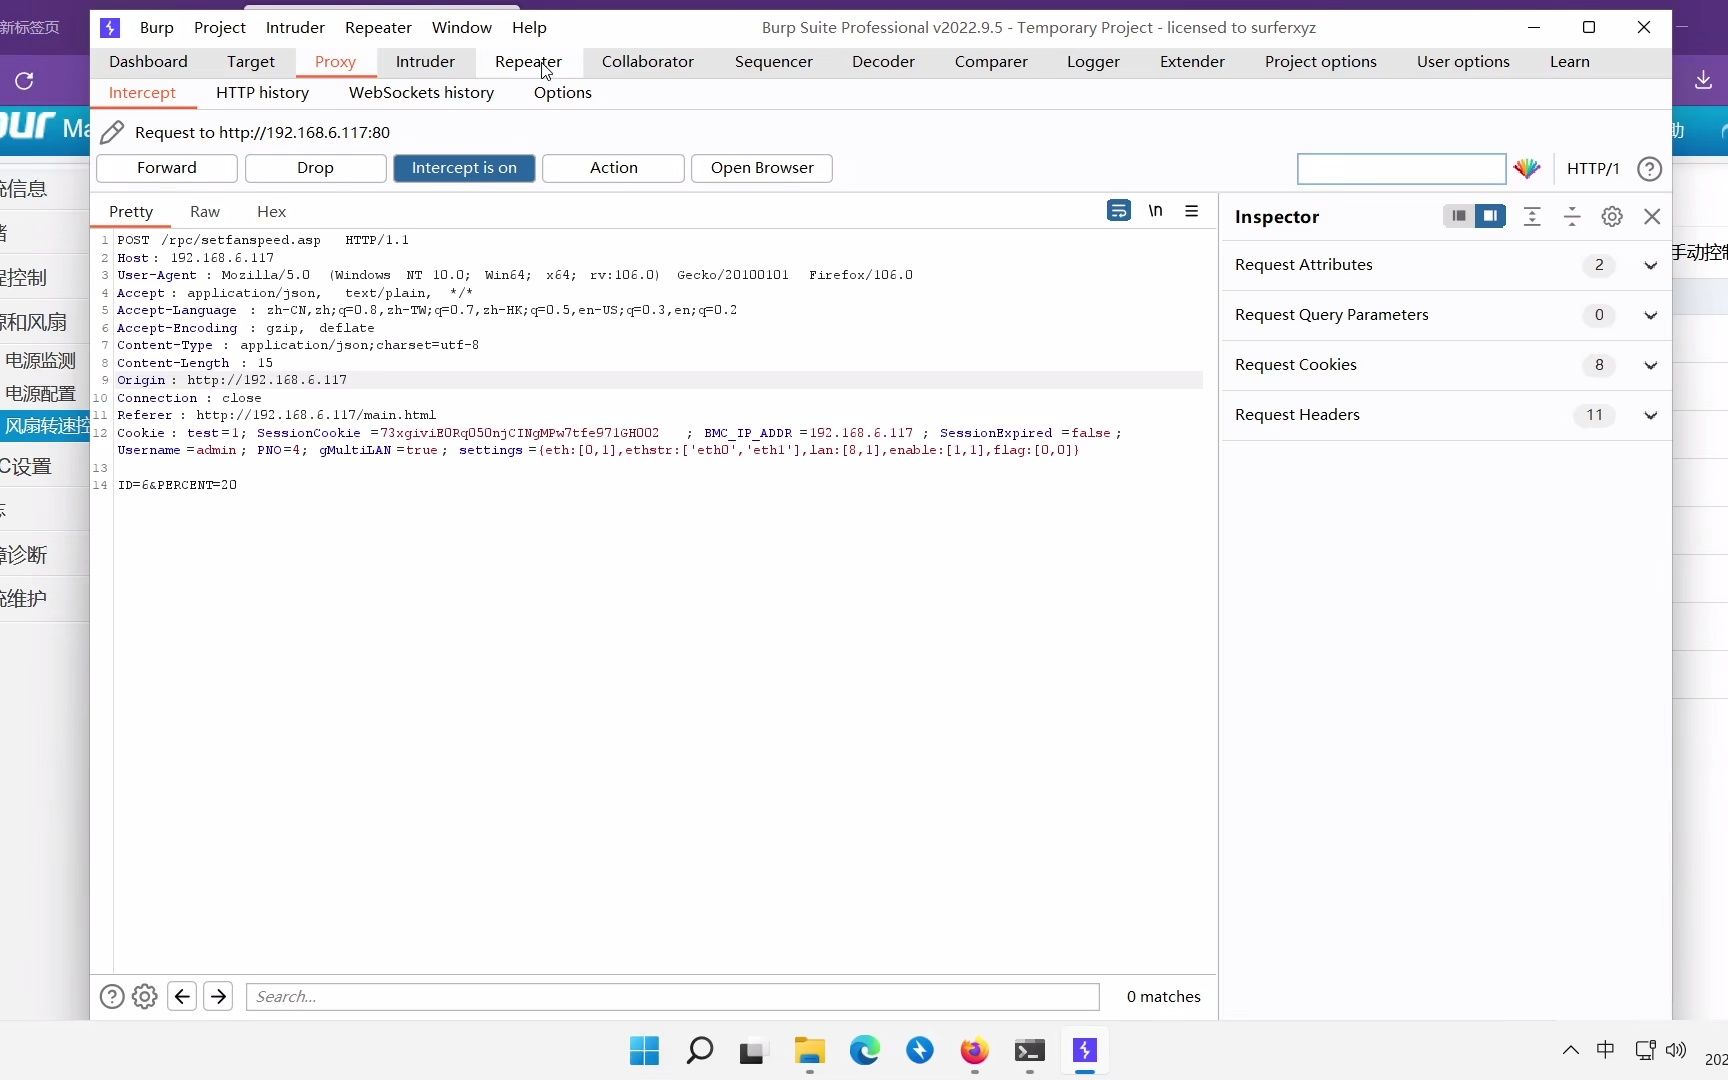This screenshot has height=1080, width=1728.
Task: Click Inspector collapse all sections icon
Action: (x=1572, y=216)
